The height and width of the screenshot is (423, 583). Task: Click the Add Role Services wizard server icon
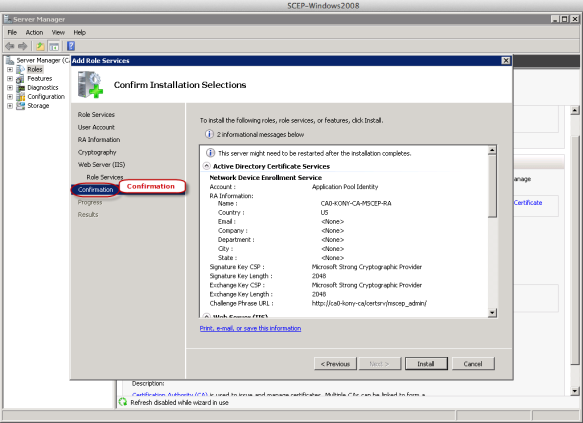click(x=90, y=85)
